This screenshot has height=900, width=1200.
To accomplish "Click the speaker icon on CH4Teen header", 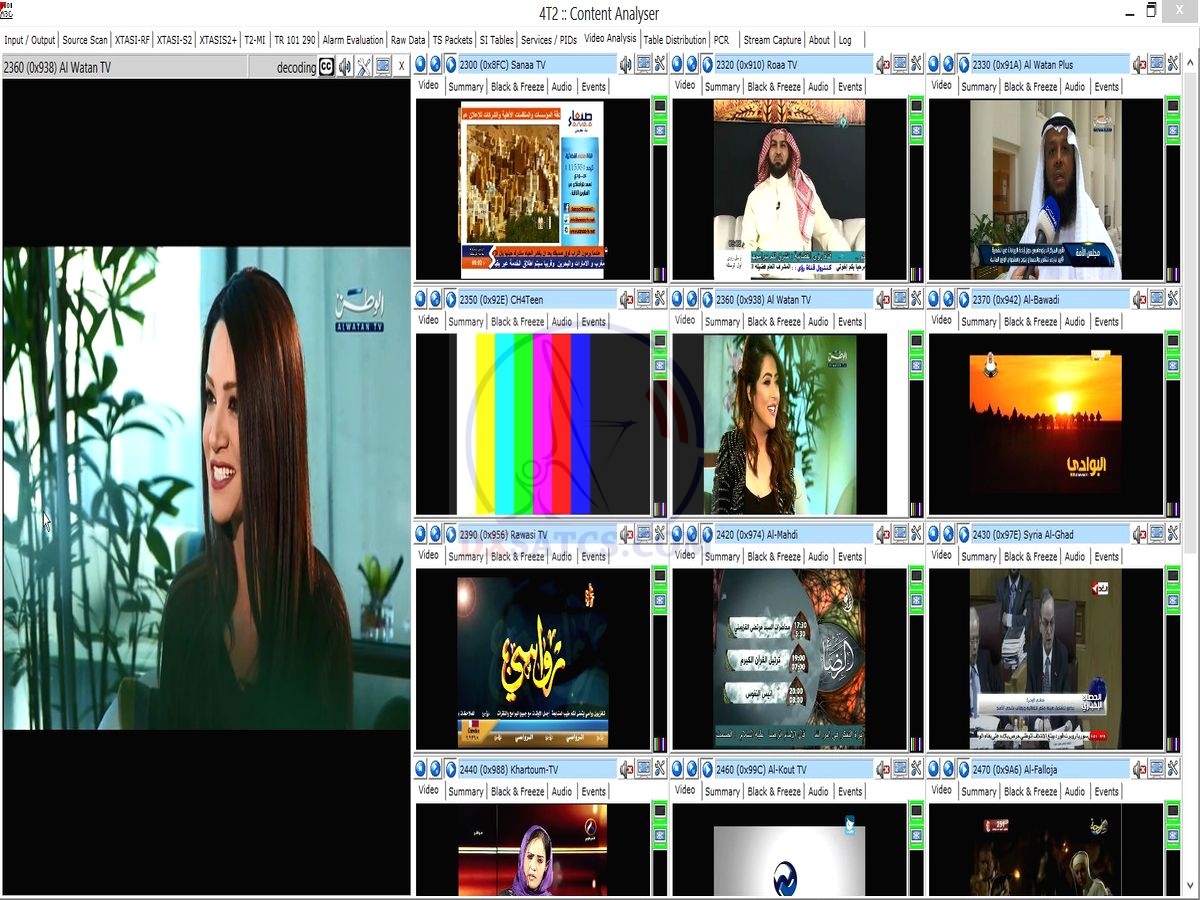I will 625,298.
